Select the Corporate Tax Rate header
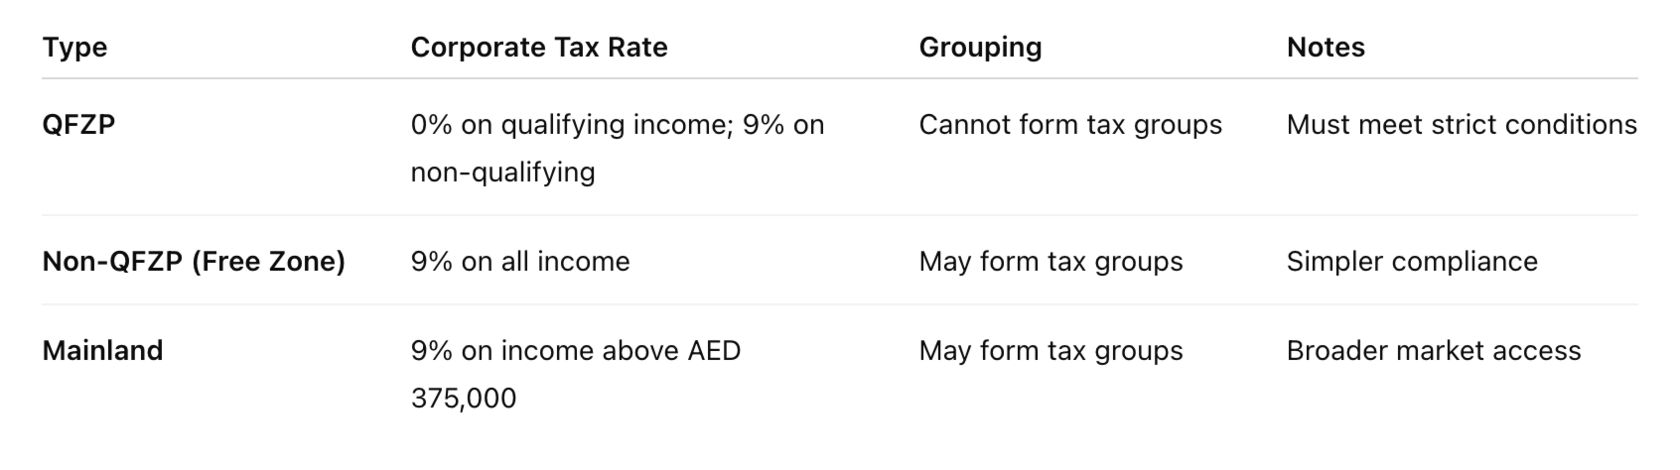1680x470 pixels. (x=539, y=47)
